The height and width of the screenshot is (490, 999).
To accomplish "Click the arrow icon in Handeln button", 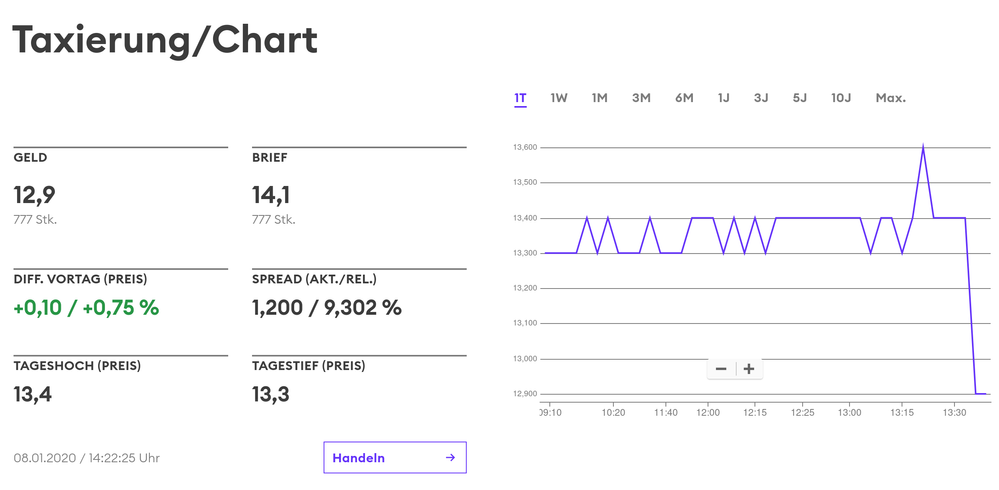I will (450, 458).
